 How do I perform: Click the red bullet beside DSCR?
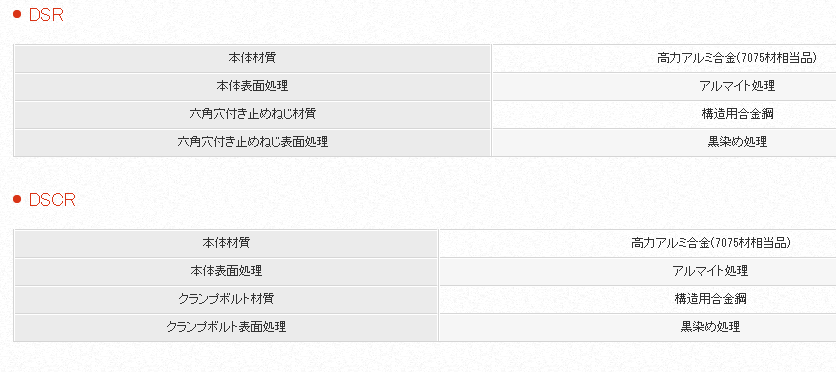(17, 199)
